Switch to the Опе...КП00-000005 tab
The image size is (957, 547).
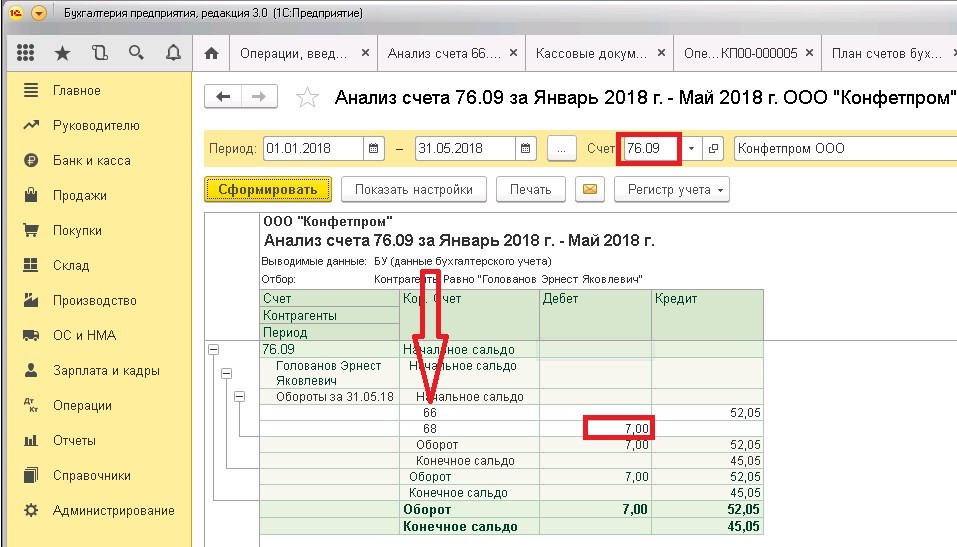tap(740, 53)
